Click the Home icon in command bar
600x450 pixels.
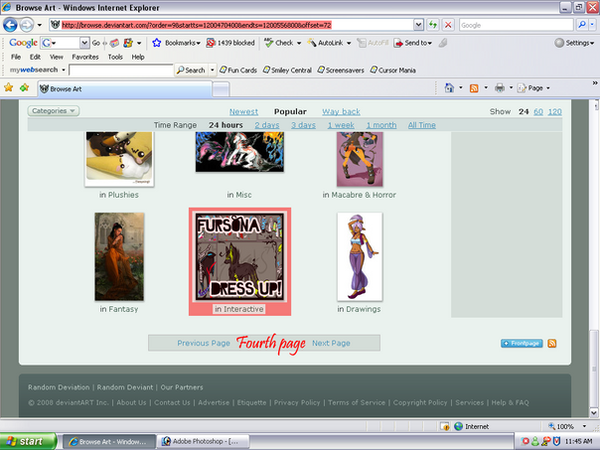click(449, 88)
